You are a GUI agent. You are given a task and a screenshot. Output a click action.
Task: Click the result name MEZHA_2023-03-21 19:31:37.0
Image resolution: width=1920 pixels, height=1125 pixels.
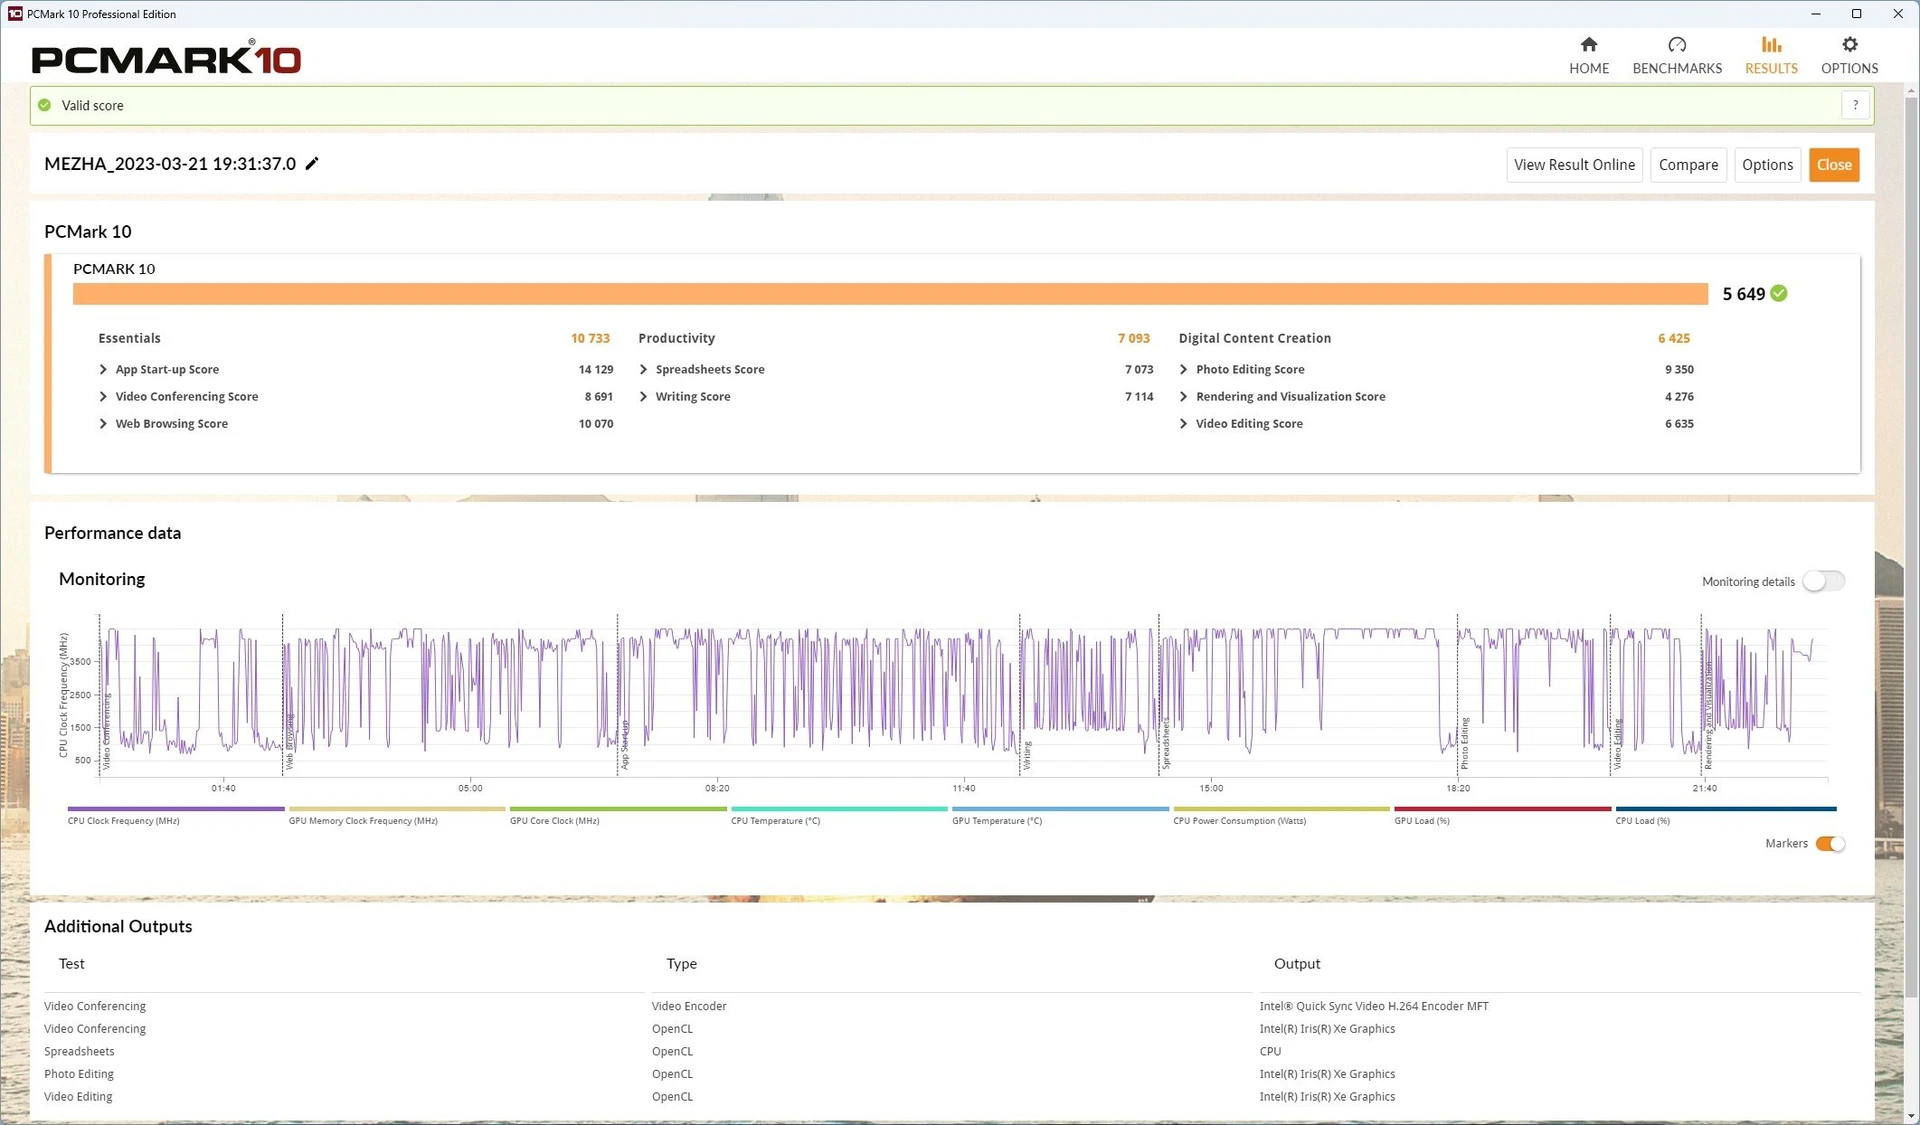(x=170, y=164)
